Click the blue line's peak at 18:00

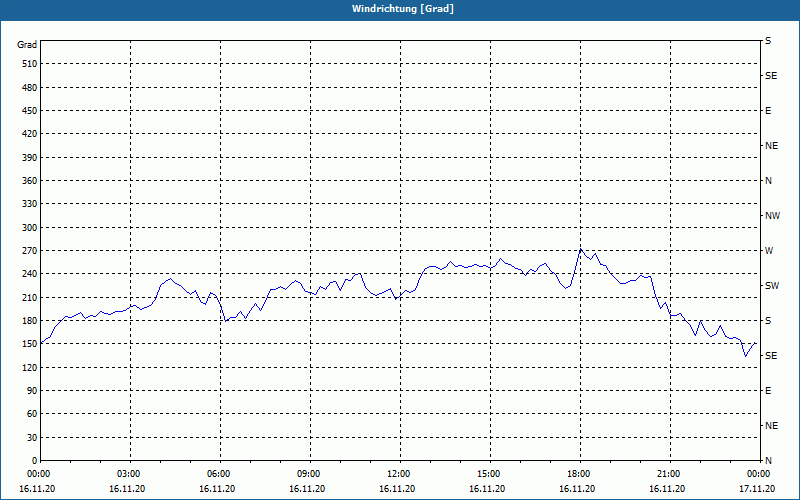[x=581, y=249]
